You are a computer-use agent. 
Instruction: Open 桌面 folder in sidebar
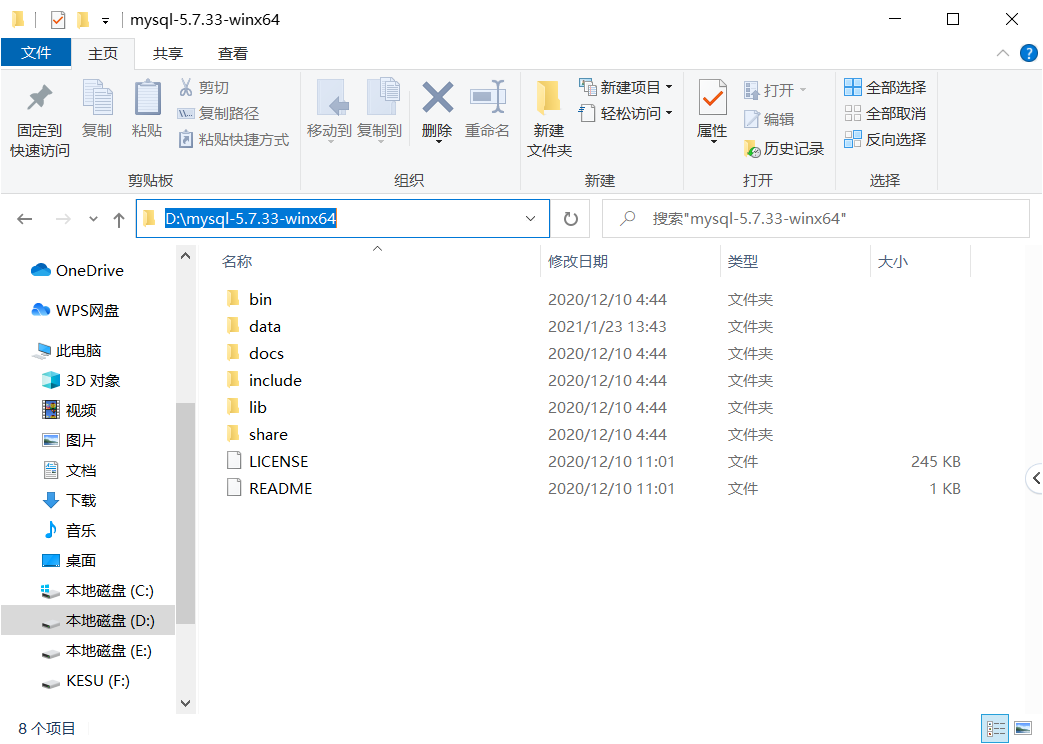click(80, 560)
